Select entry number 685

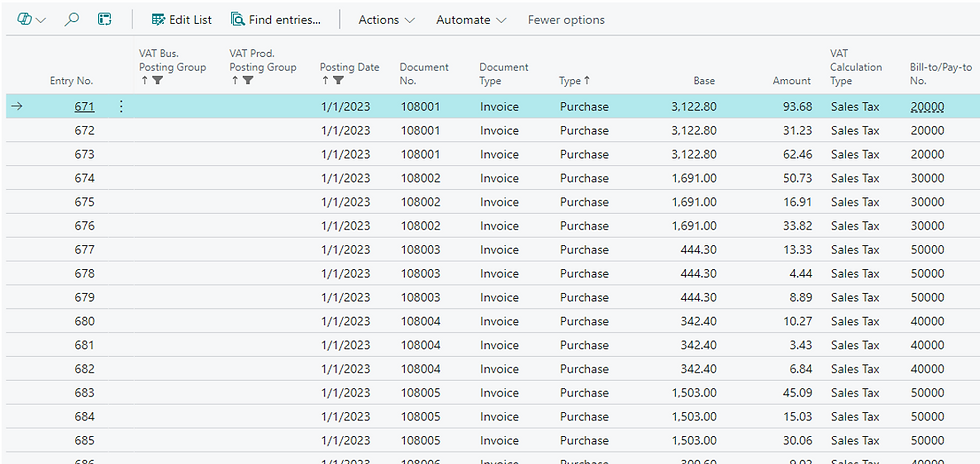pos(84,440)
